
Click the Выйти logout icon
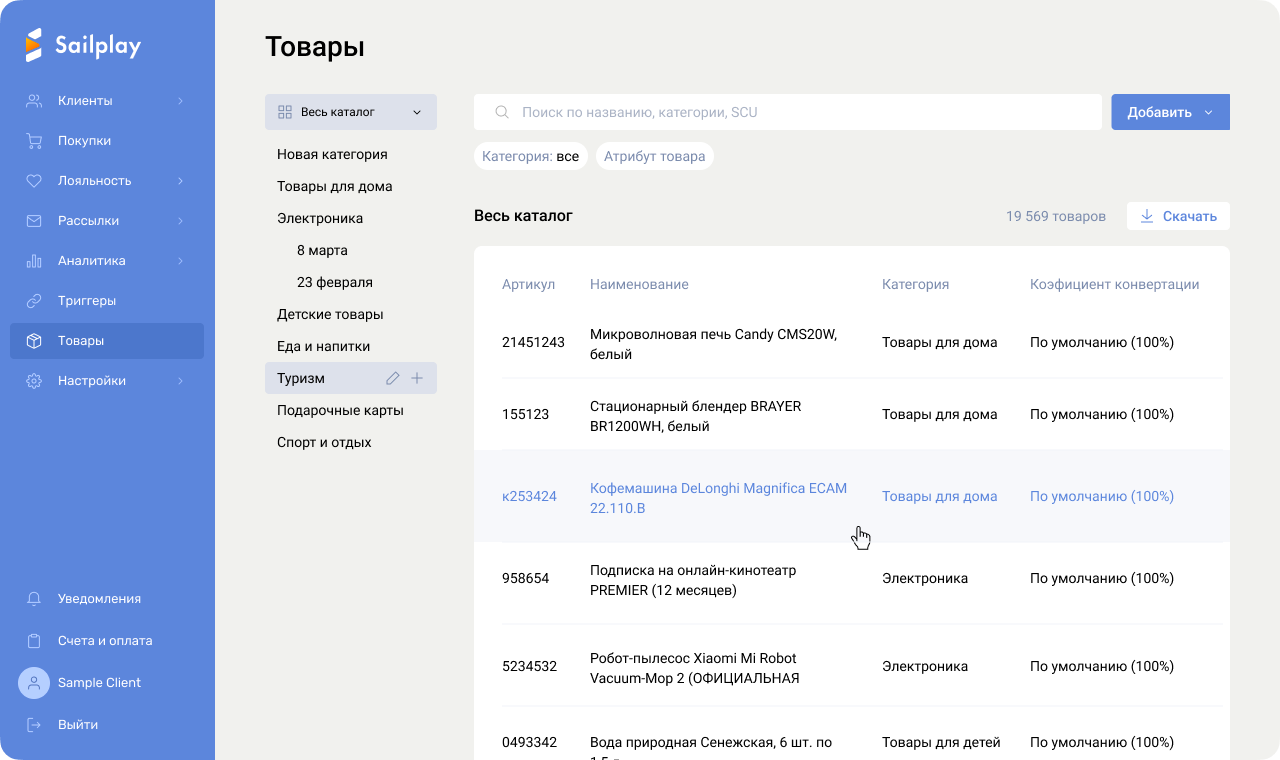(34, 725)
